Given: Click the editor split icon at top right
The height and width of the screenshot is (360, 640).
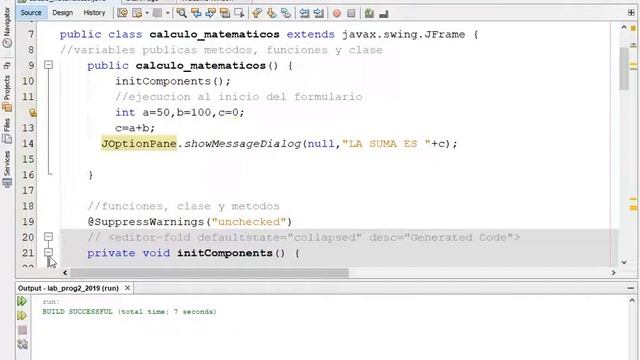Looking at the screenshot, I should (631, 13).
